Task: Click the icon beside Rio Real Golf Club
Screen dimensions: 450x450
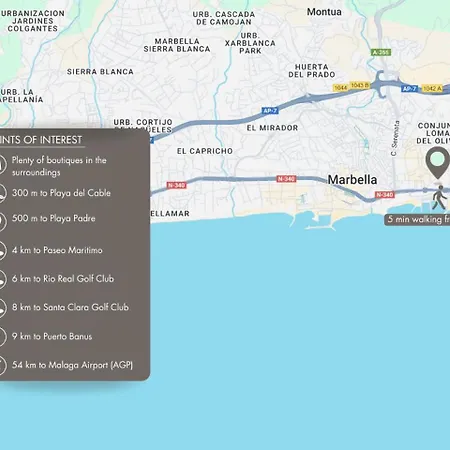Action: [x=3, y=279]
